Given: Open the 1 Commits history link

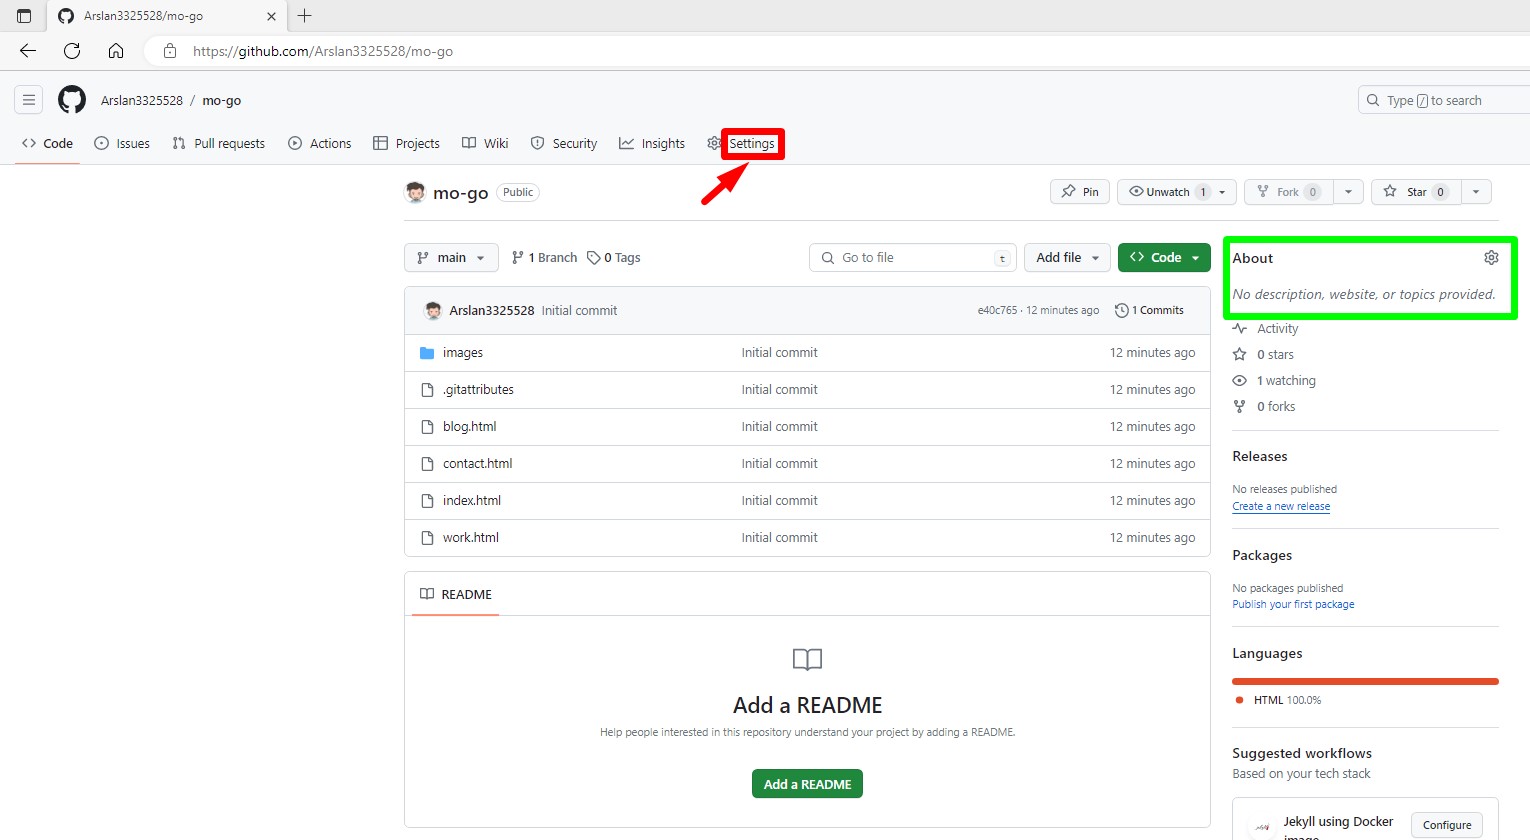Looking at the screenshot, I should (x=1149, y=311).
